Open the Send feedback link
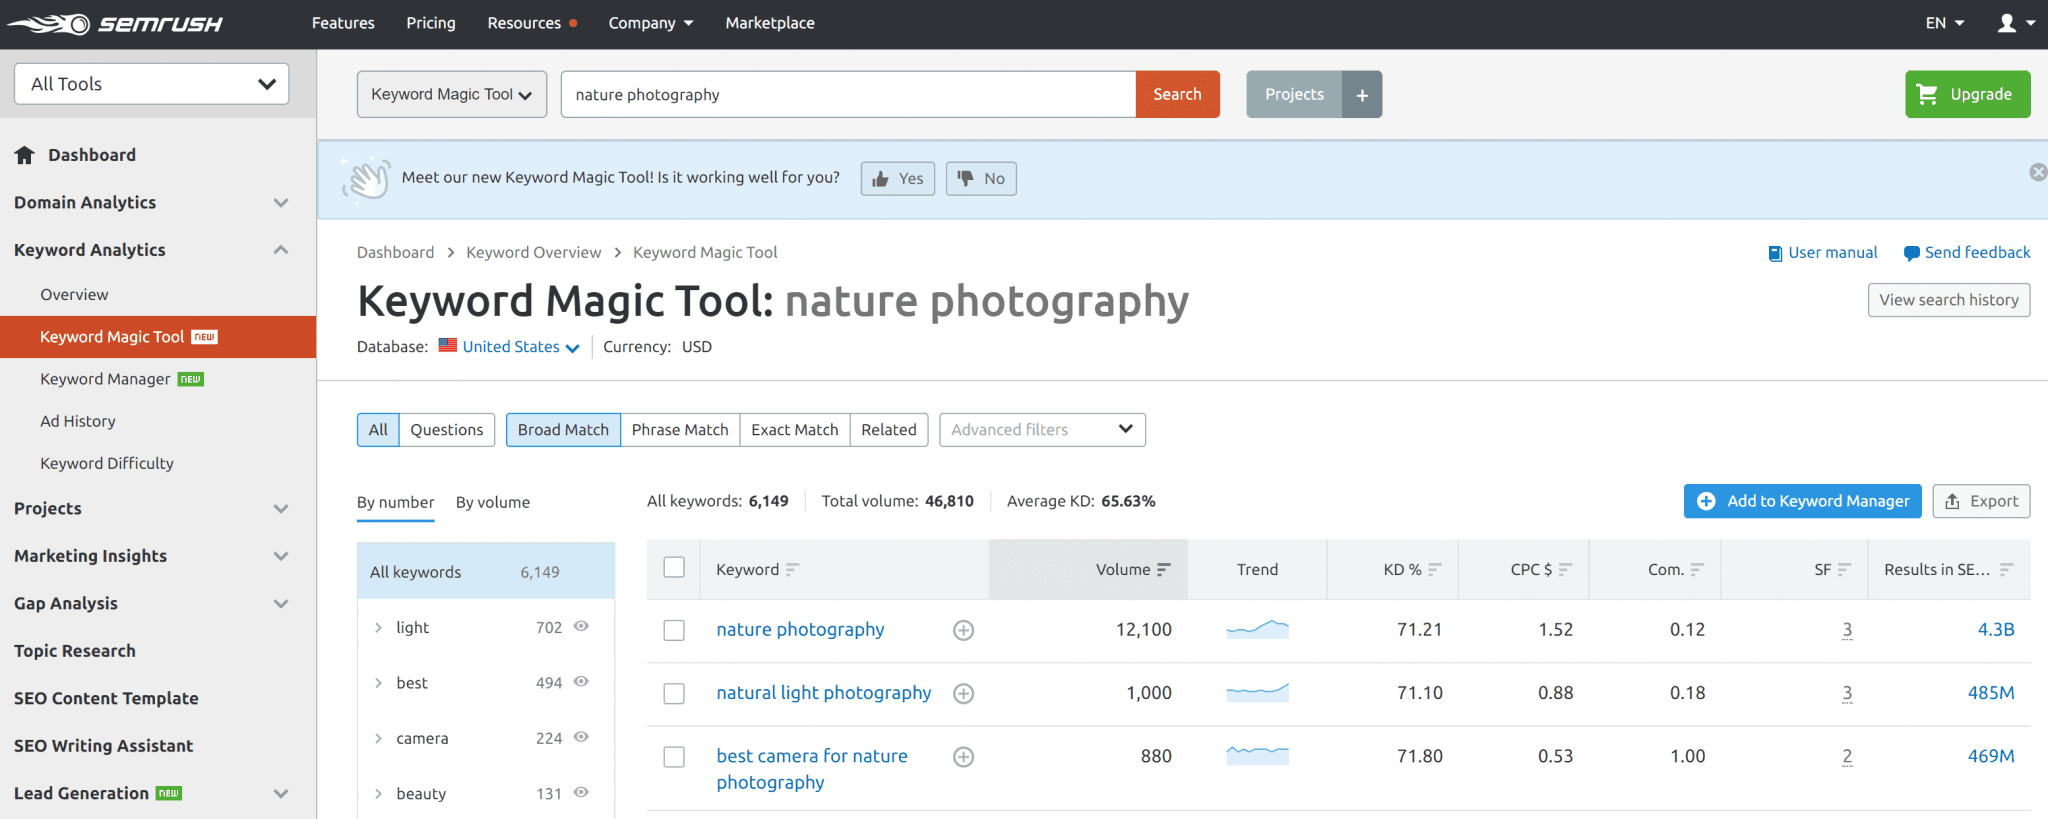Screen dimensions: 2048x819 [x=1967, y=252]
